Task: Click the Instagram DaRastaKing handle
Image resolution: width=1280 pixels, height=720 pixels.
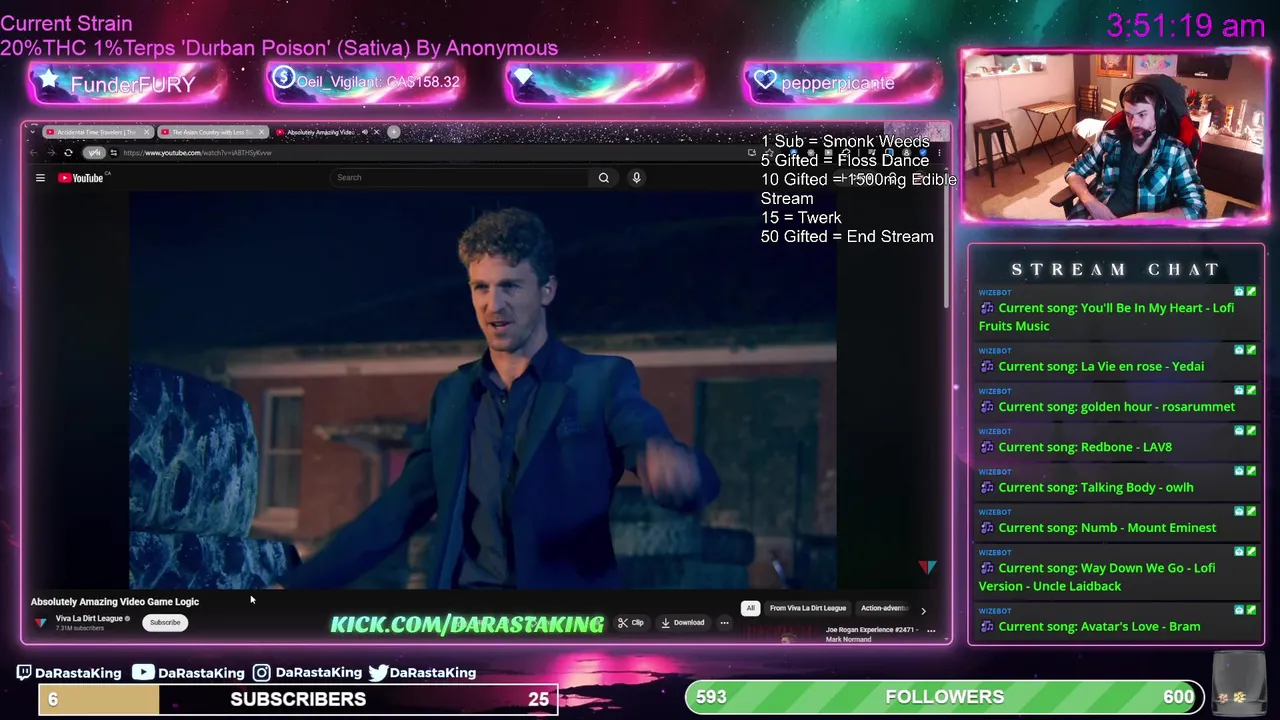Action: coord(307,673)
